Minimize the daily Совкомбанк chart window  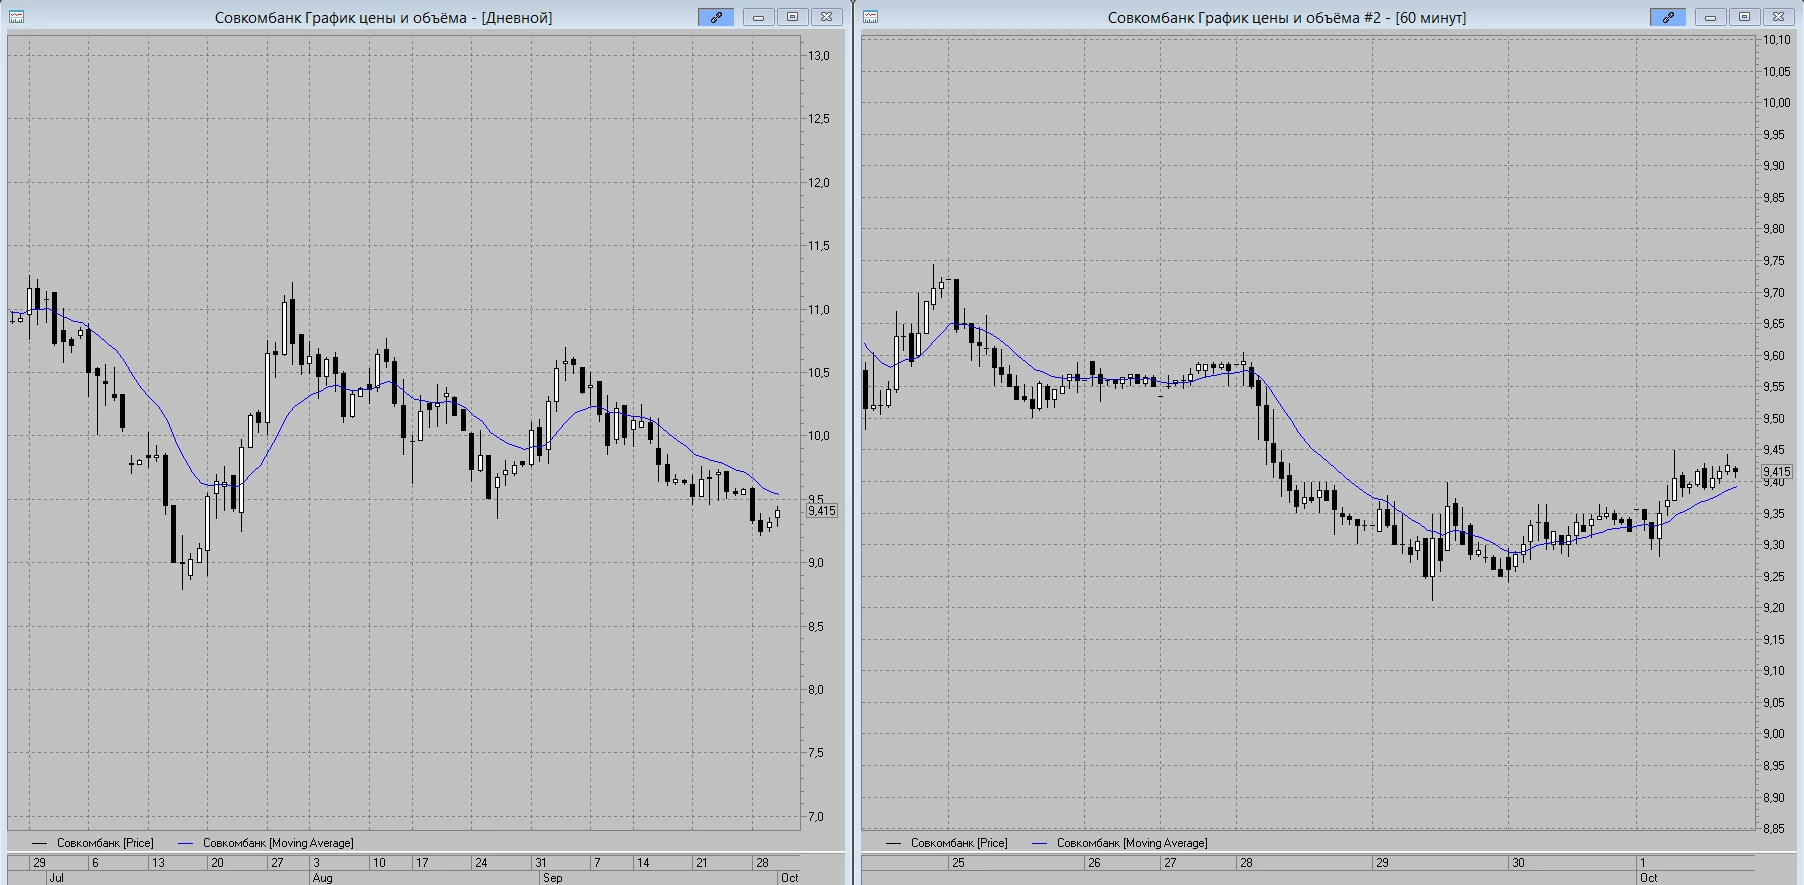point(759,17)
